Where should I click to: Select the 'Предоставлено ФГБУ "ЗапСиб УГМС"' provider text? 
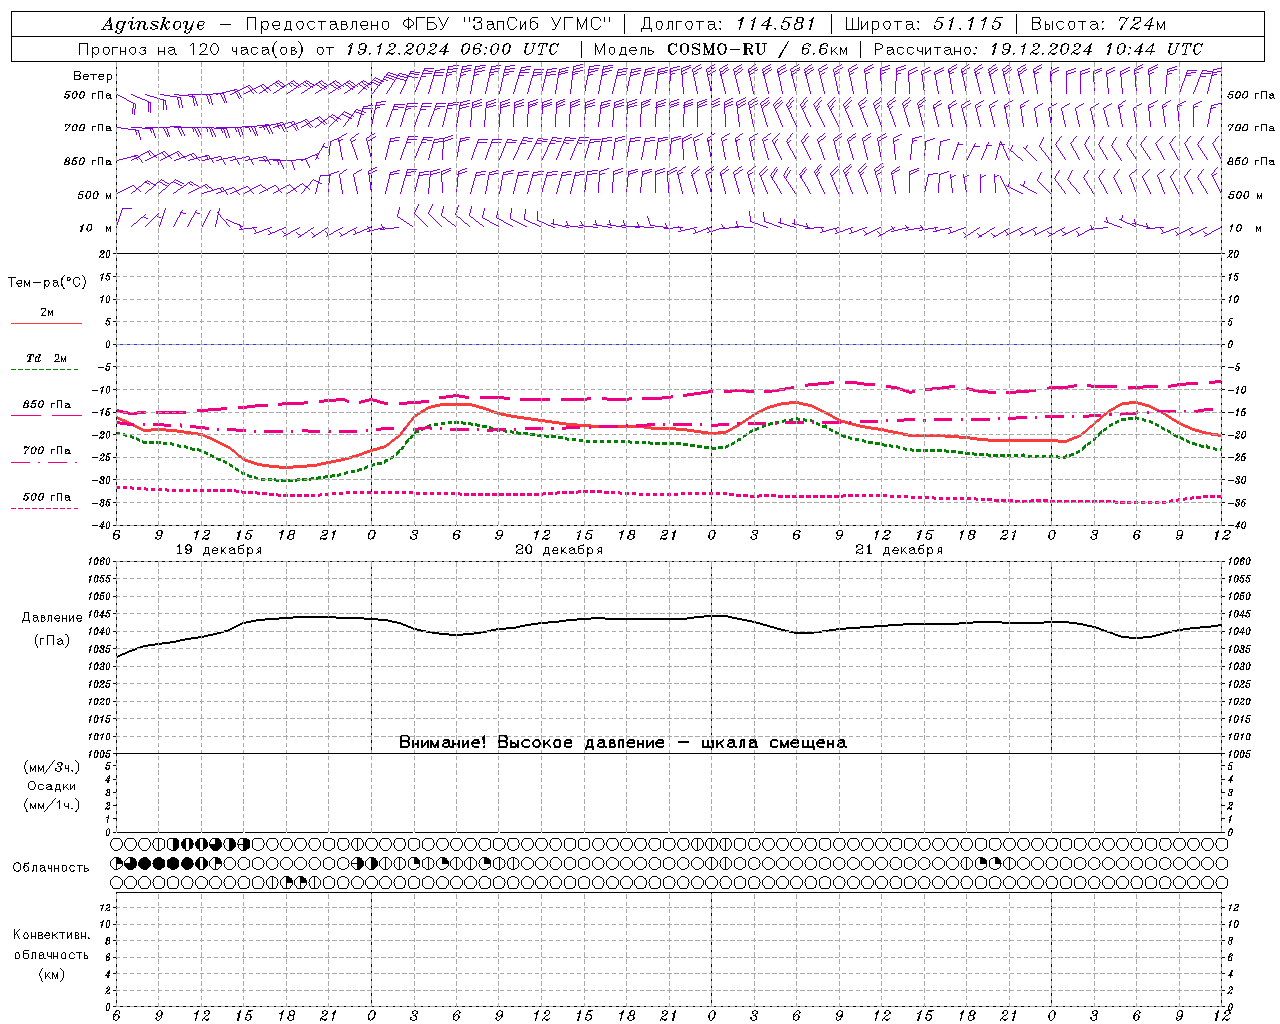coord(428,24)
